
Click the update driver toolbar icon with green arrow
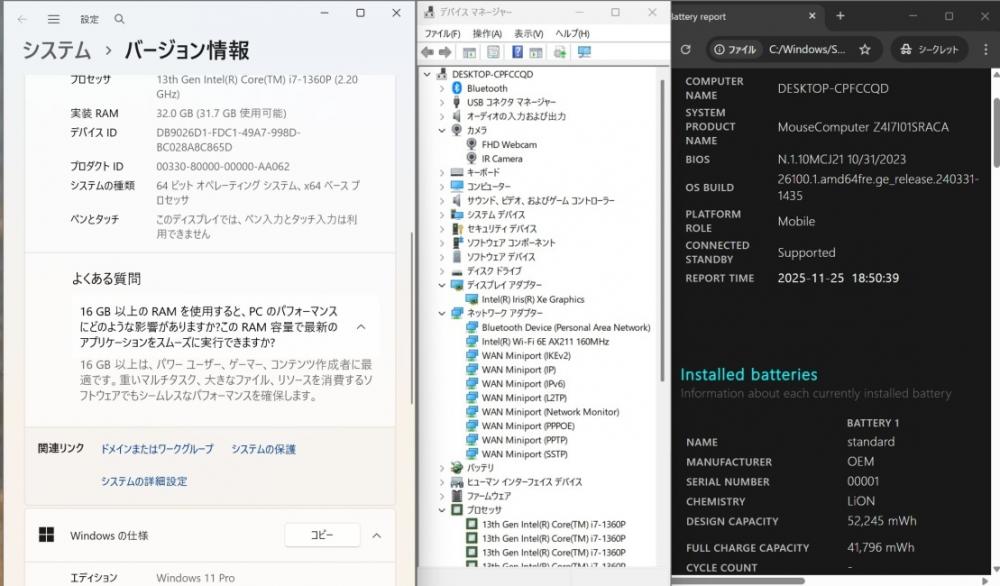tap(559, 52)
